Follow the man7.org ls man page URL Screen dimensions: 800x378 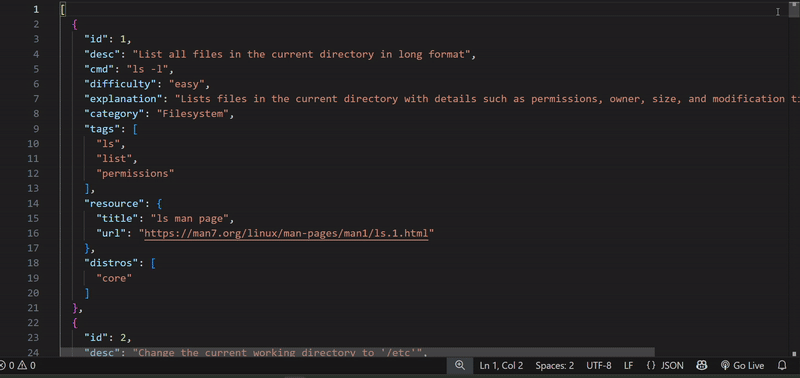(x=286, y=233)
